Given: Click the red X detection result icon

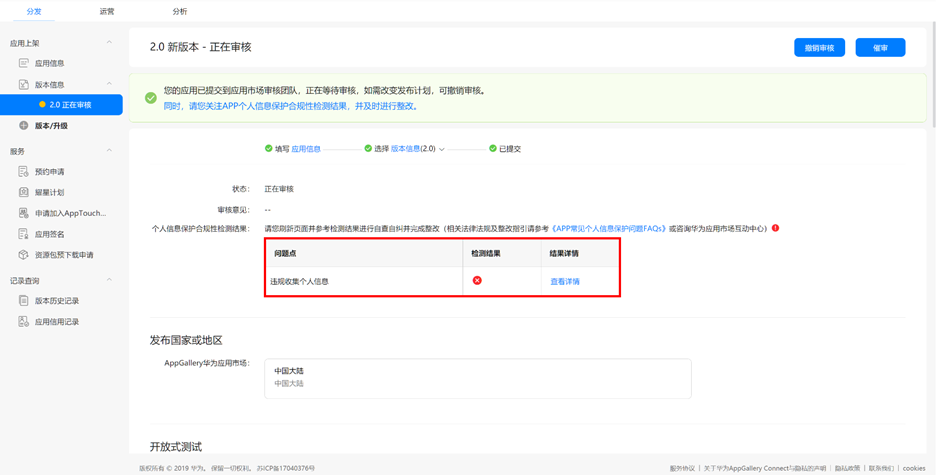Looking at the screenshot, I should tap(477, 281).
